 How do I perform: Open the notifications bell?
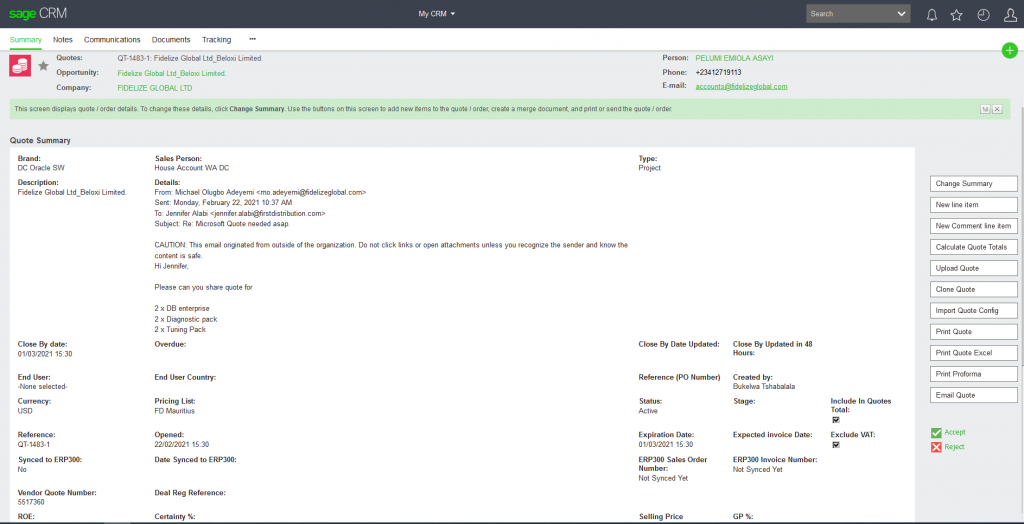[x=932, y=15]
